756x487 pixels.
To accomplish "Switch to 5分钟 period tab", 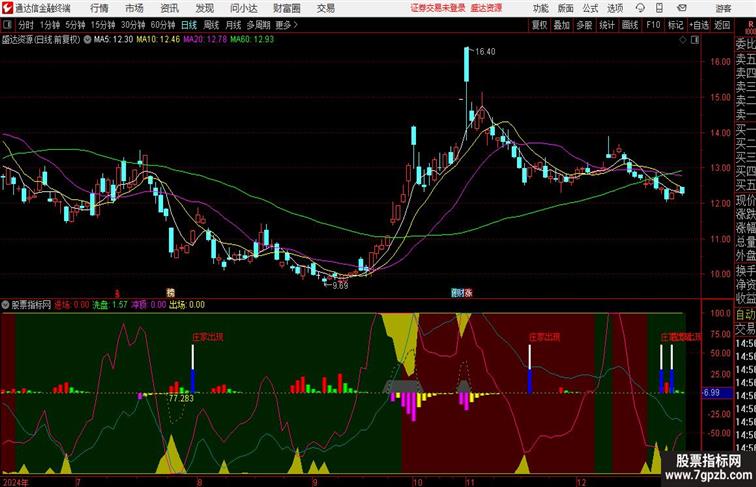I will pos(75,25).
